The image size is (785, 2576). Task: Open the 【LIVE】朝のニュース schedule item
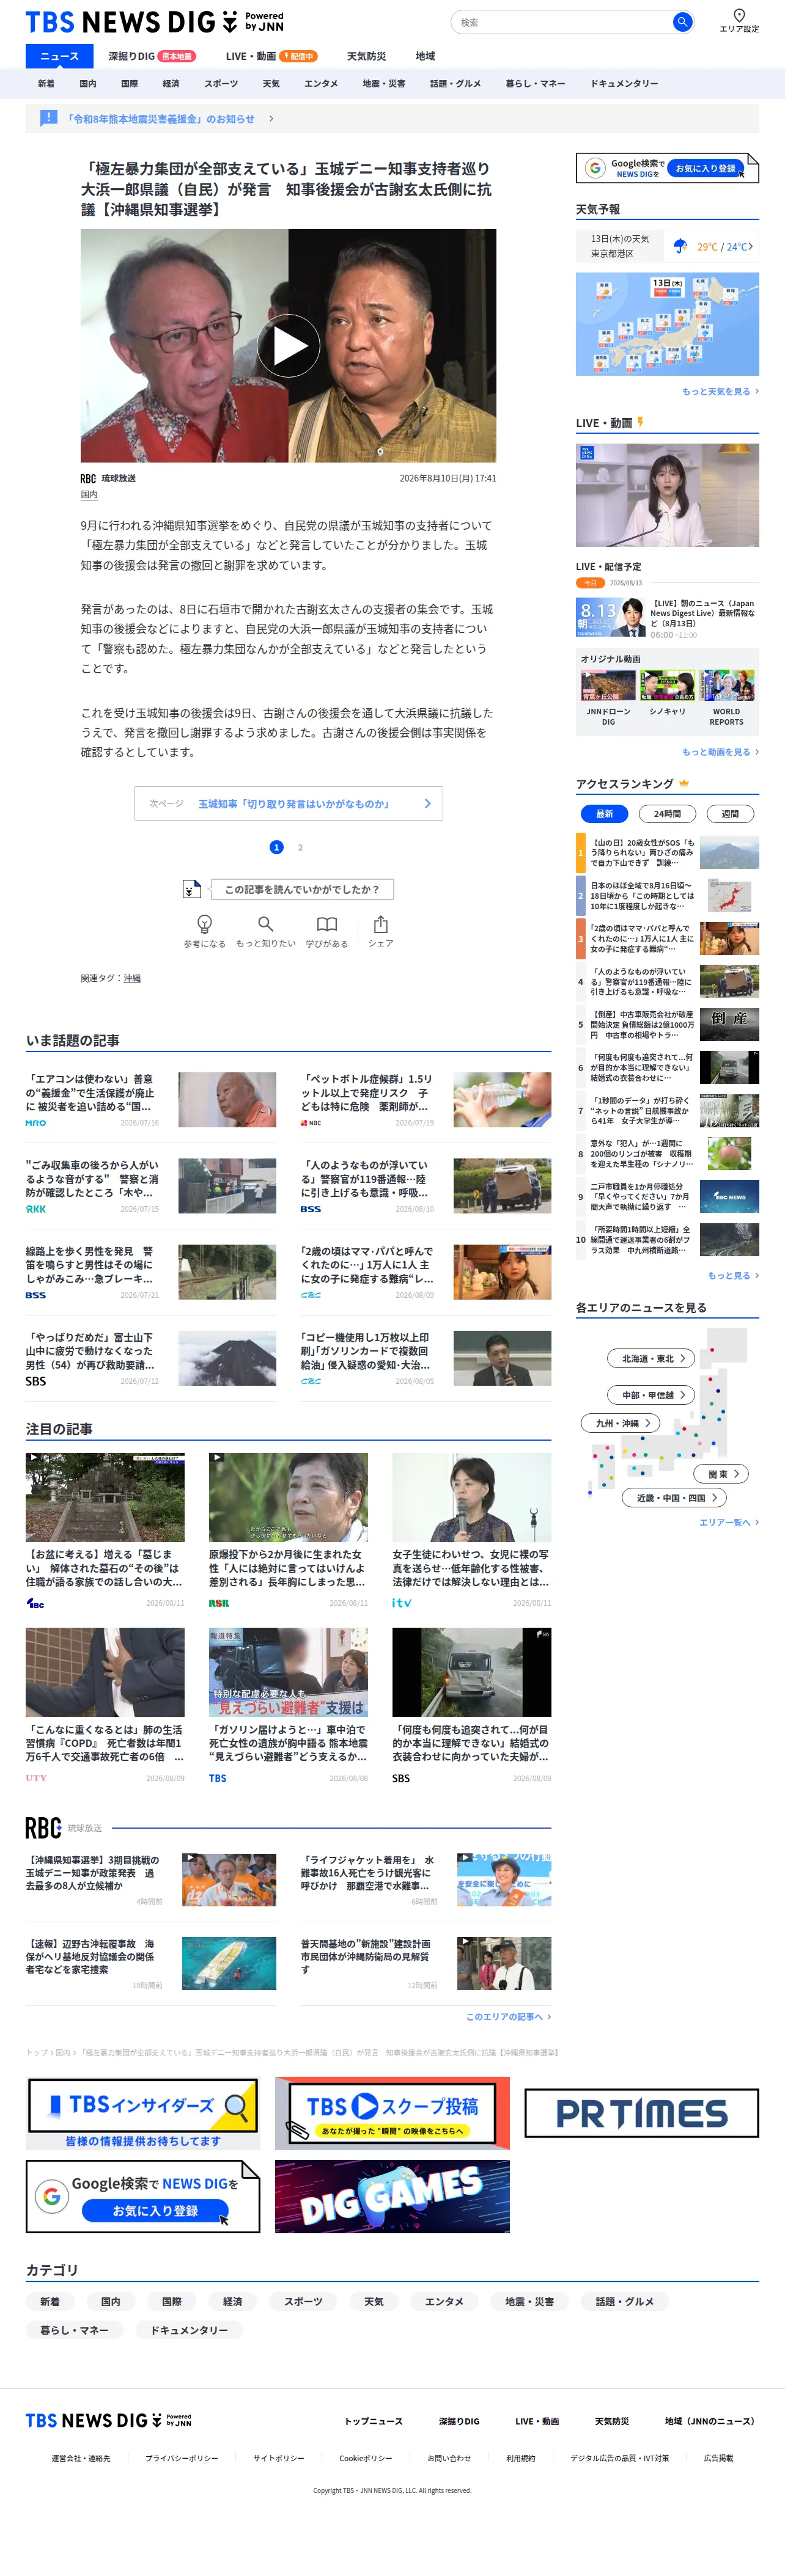pos(667,618)
